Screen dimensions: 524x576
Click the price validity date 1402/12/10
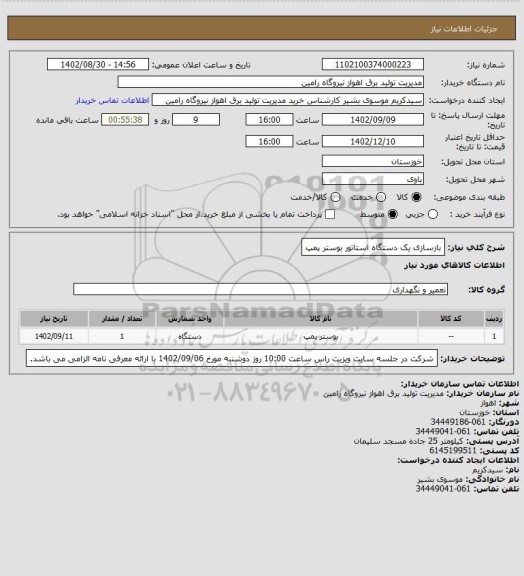tap(373, 141)
